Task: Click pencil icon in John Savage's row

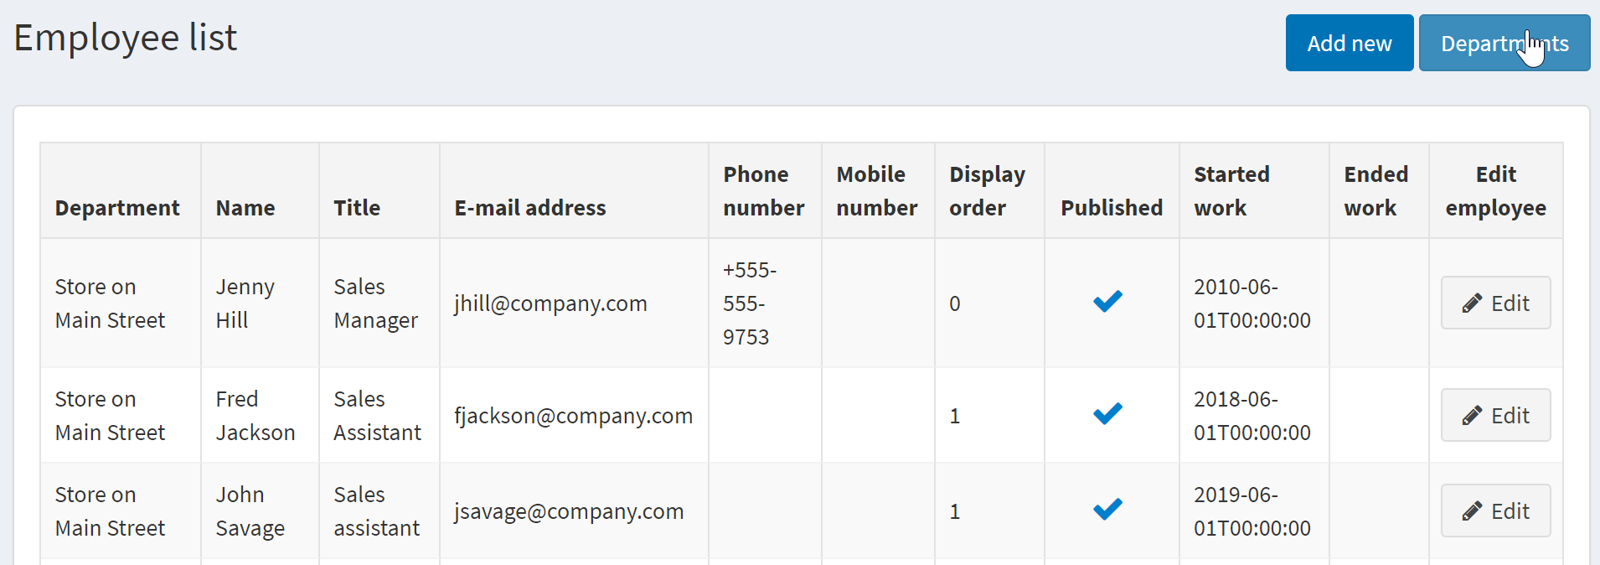Action: pyautogui.click(x=1472, y=512)
